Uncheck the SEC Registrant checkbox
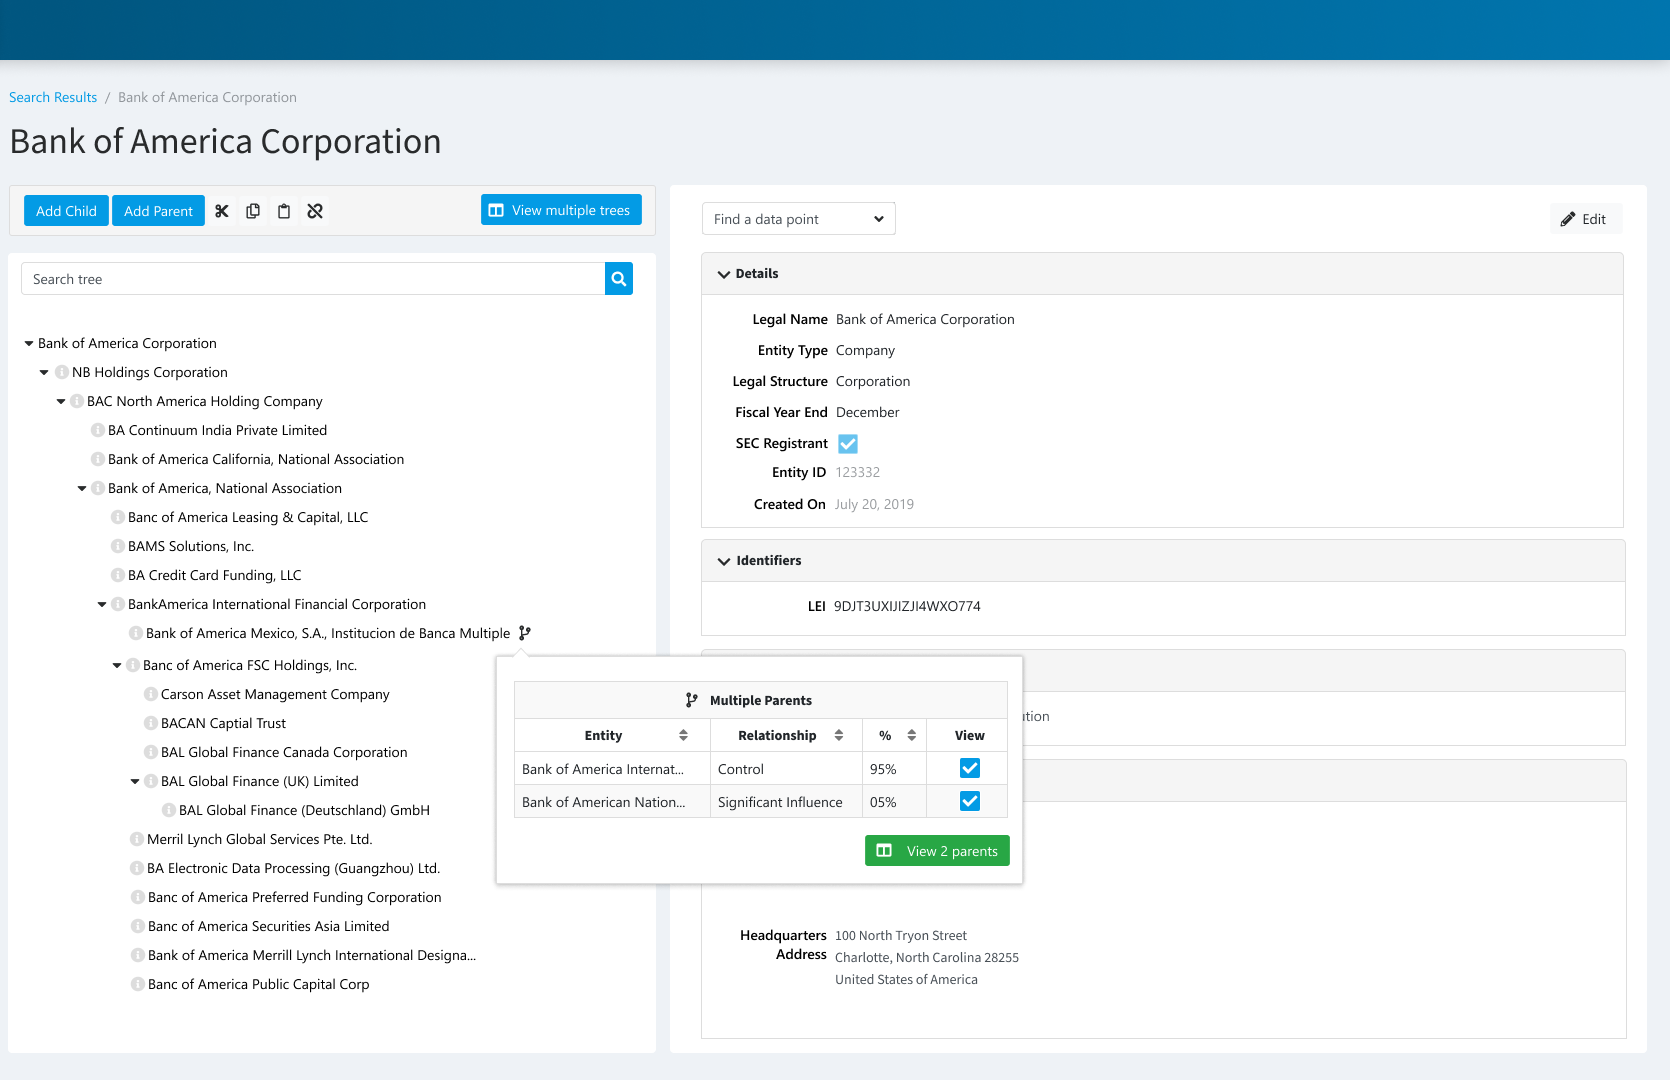This screenshot has height=1080, width=1670. (x=847, y=443)
